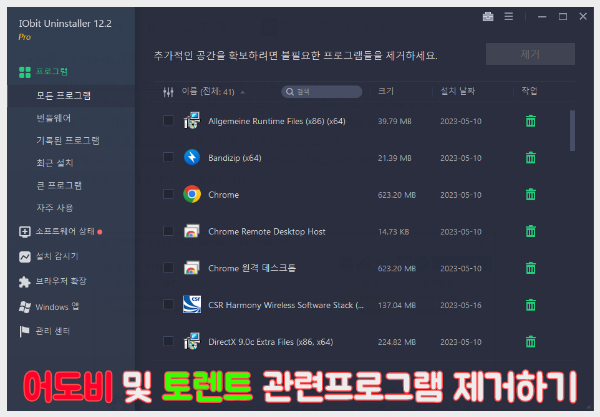Uninstall Allgemeine Runtime Files via trash icon
This screenshot has height=417, width=600.
tap(530, 121)
